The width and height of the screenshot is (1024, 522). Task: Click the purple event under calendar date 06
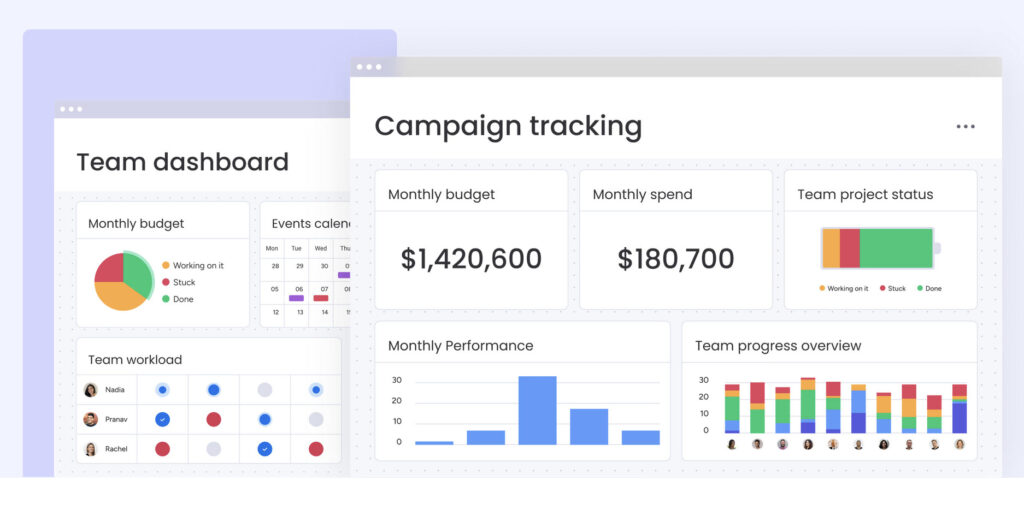click(x=296, y=298)
